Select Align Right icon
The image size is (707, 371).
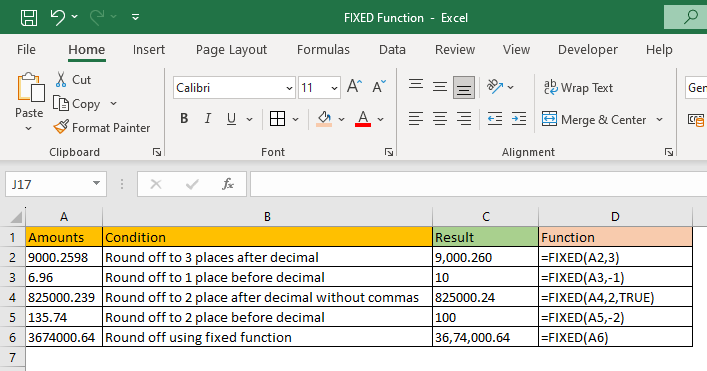click(x=464, y=119)
